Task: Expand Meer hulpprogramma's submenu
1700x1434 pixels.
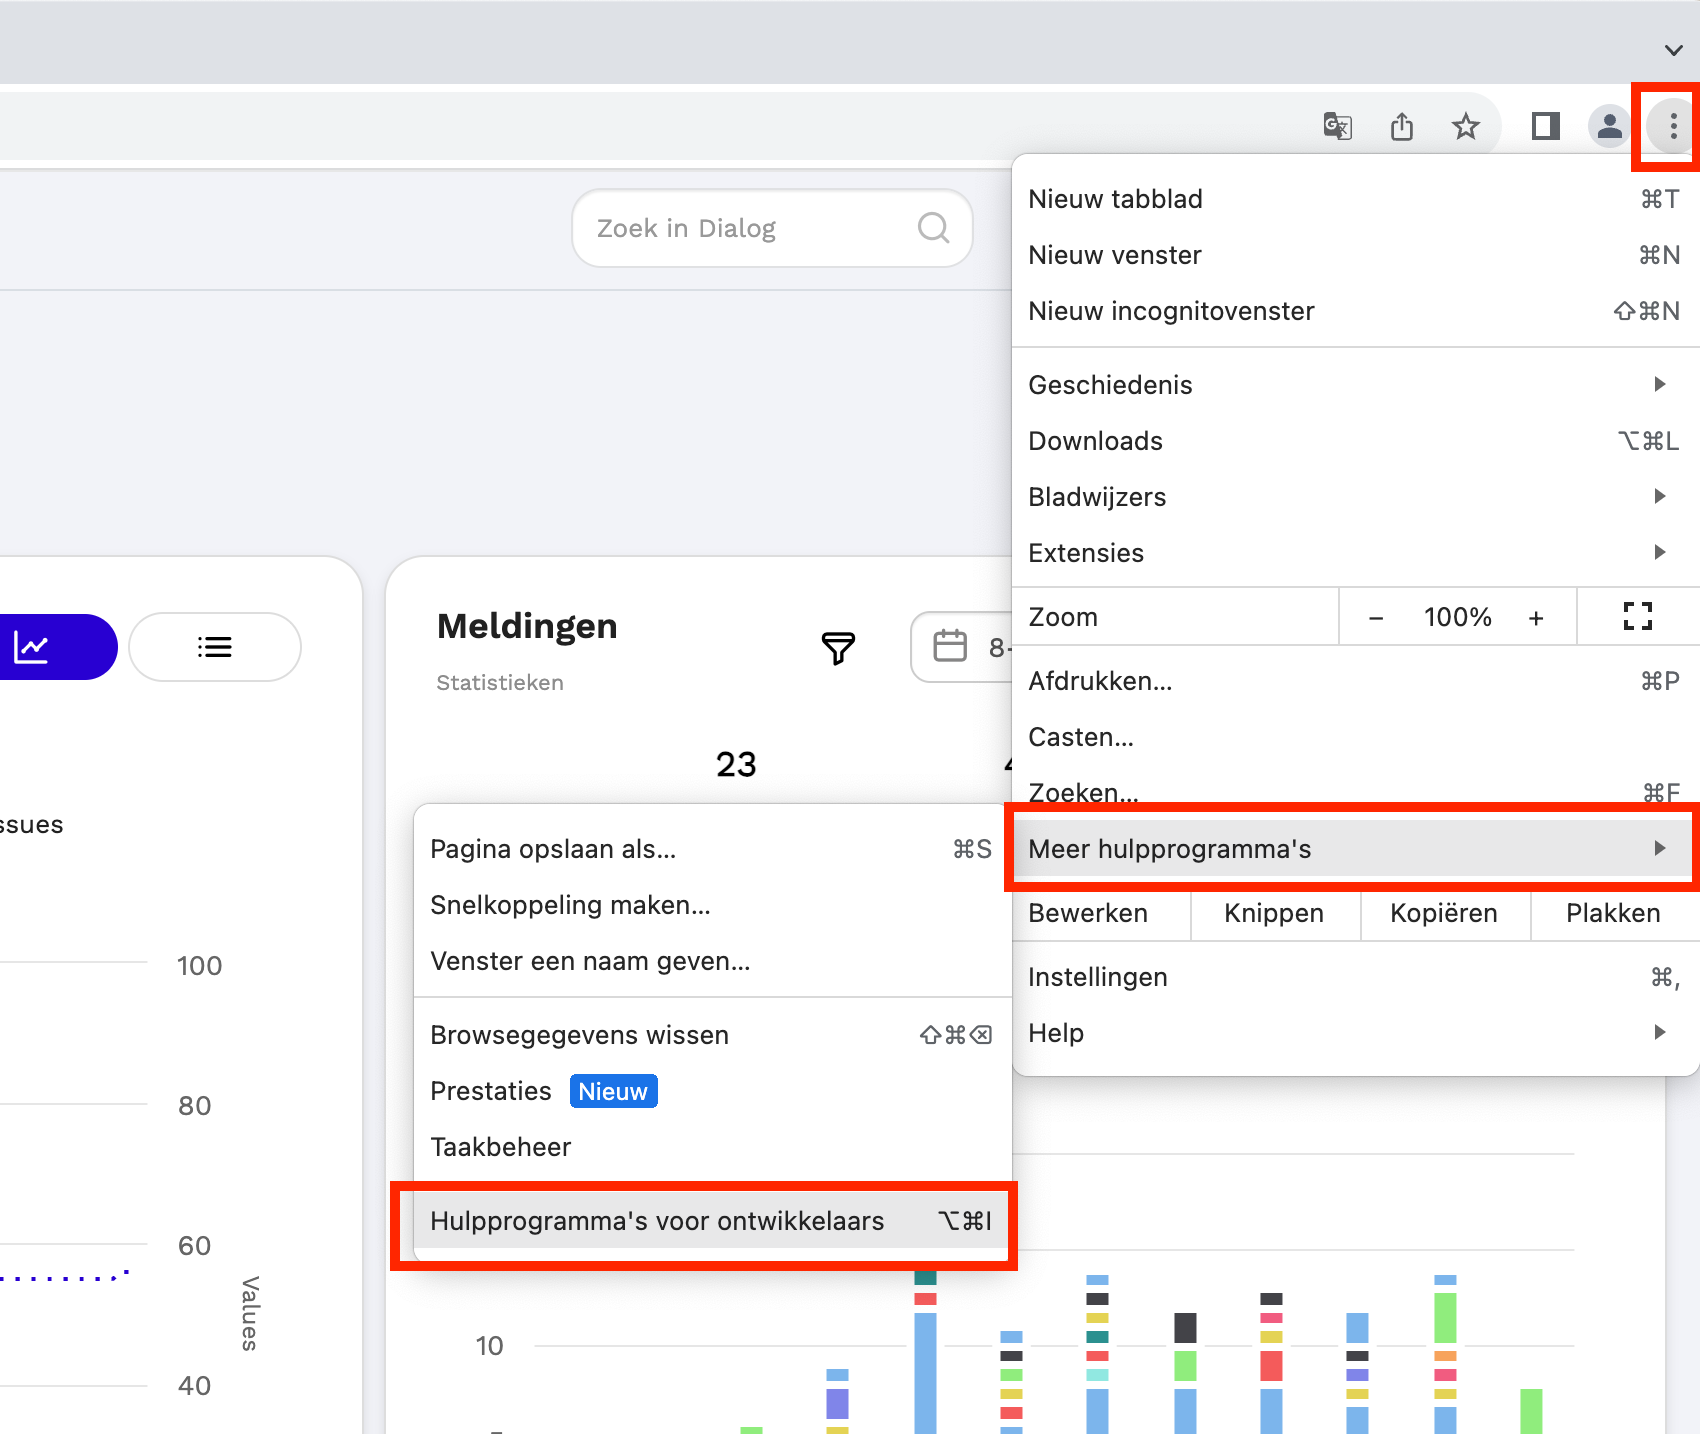Action: pos(1355,849)
